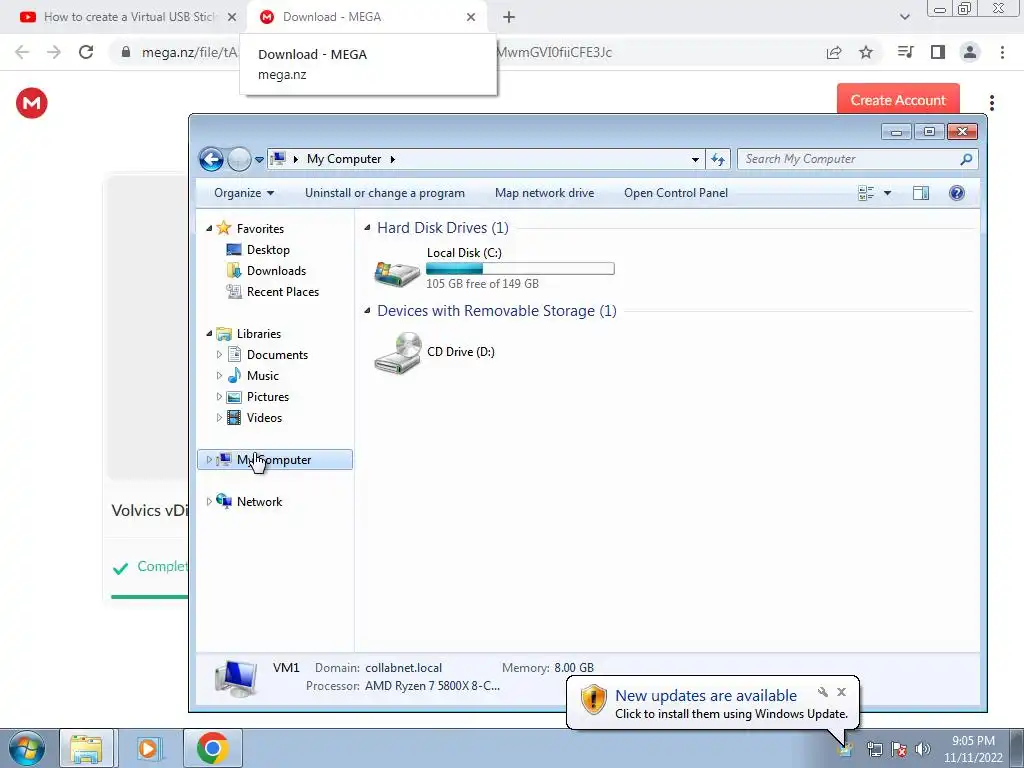Select the CD Drive (D:) icon

(398, 353)
